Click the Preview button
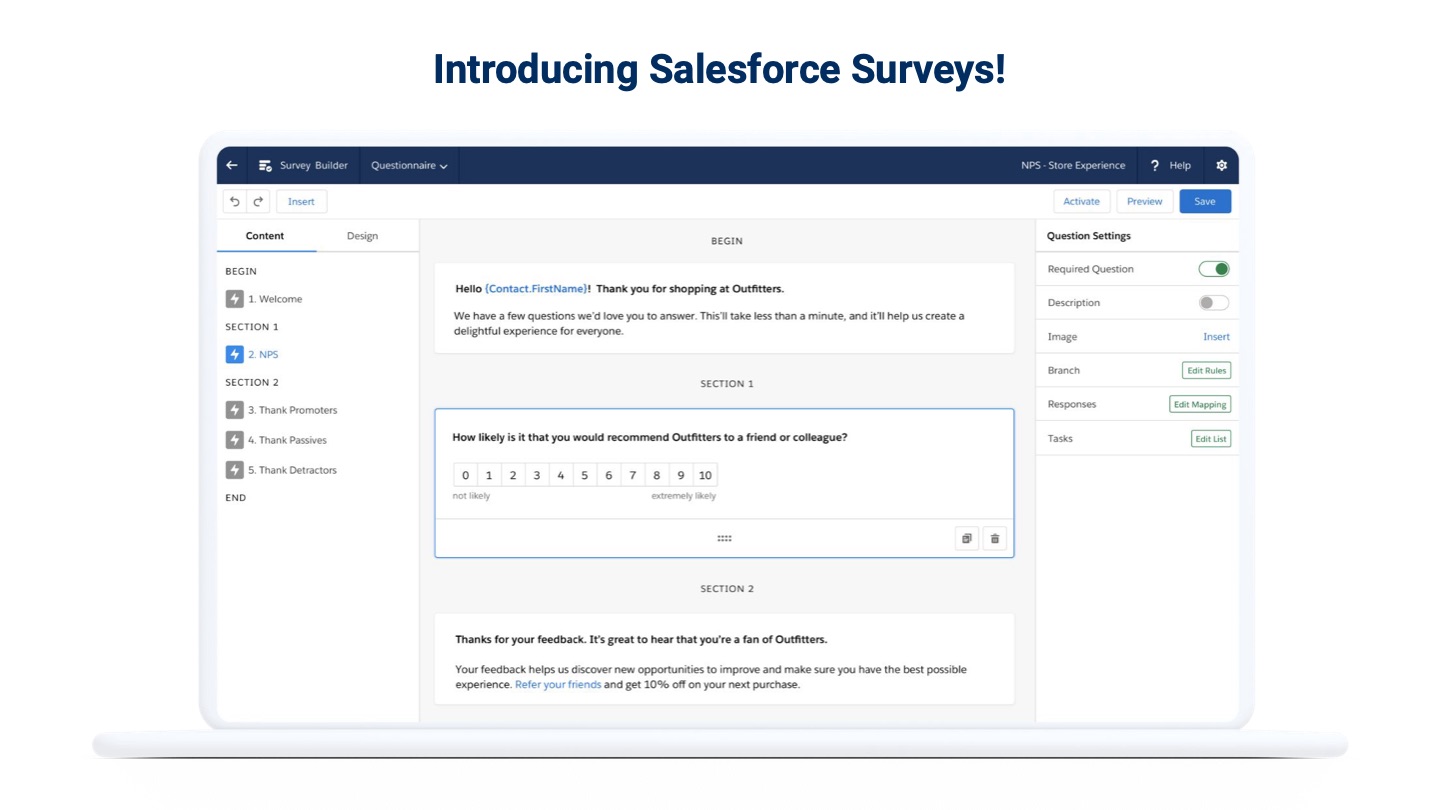 click(x=1144, y=201)
